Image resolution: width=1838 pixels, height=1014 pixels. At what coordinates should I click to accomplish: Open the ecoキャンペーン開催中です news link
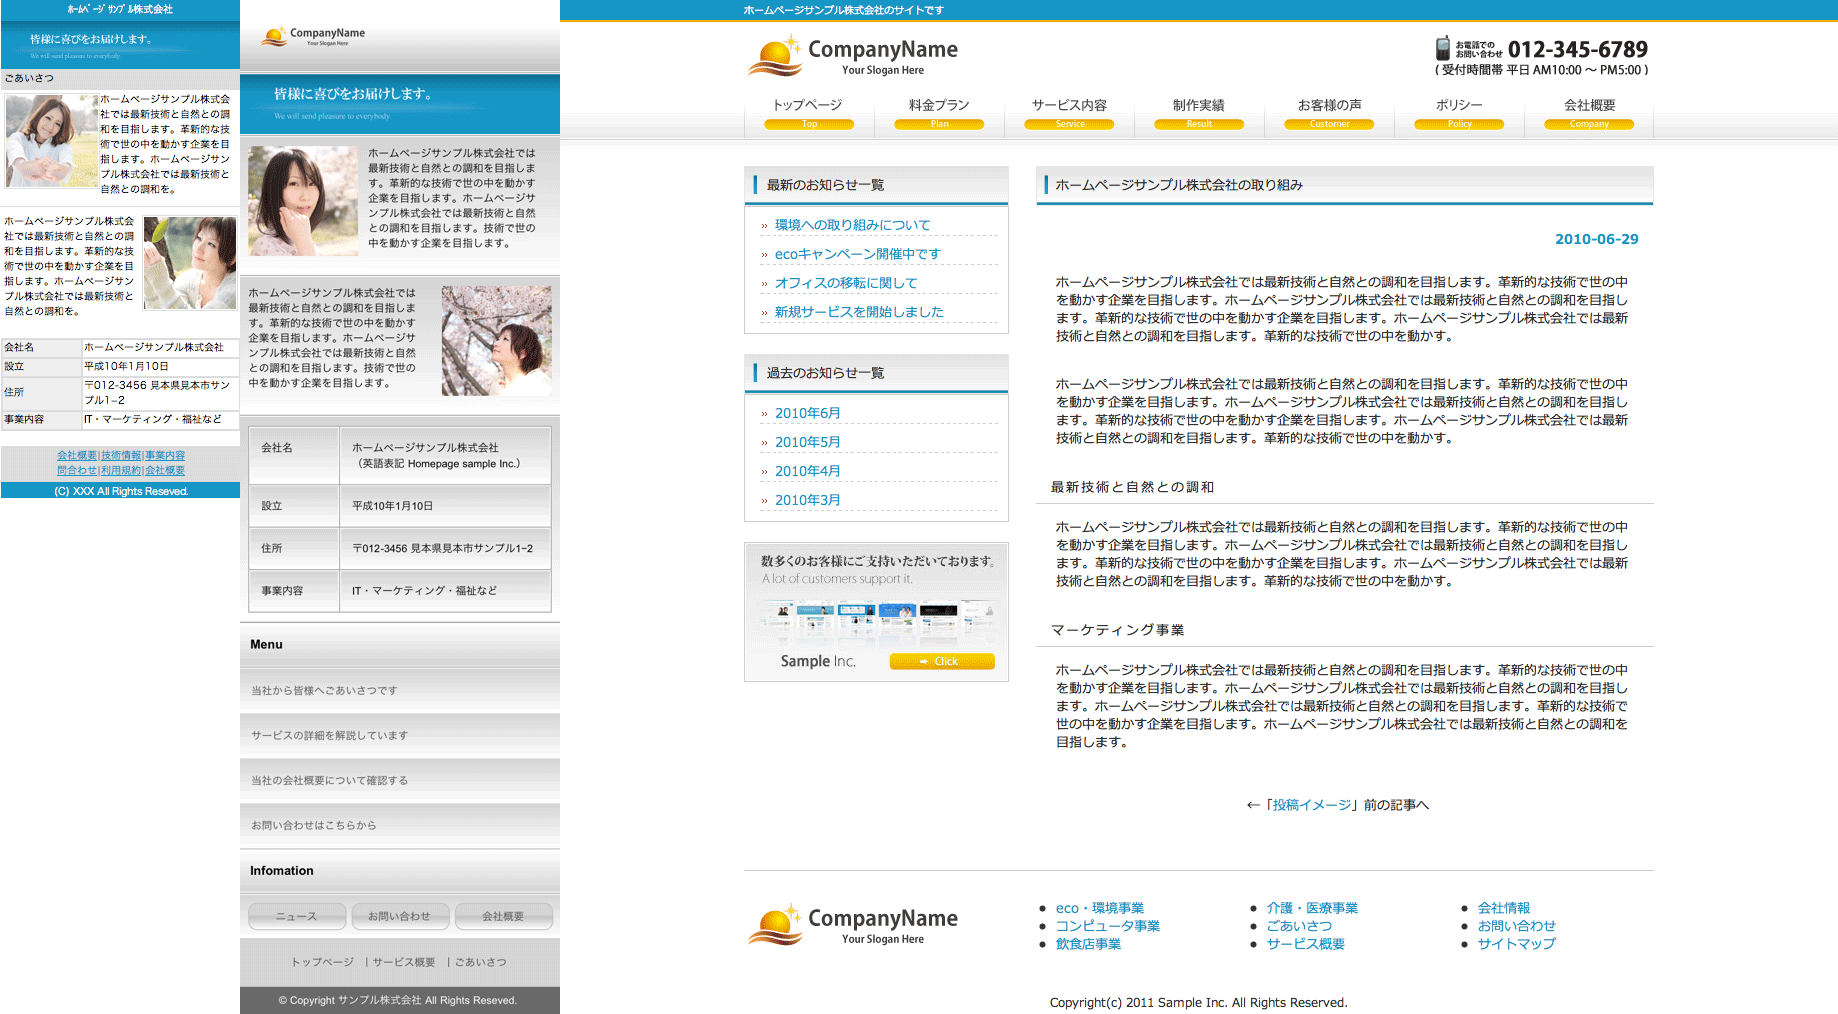857,254
